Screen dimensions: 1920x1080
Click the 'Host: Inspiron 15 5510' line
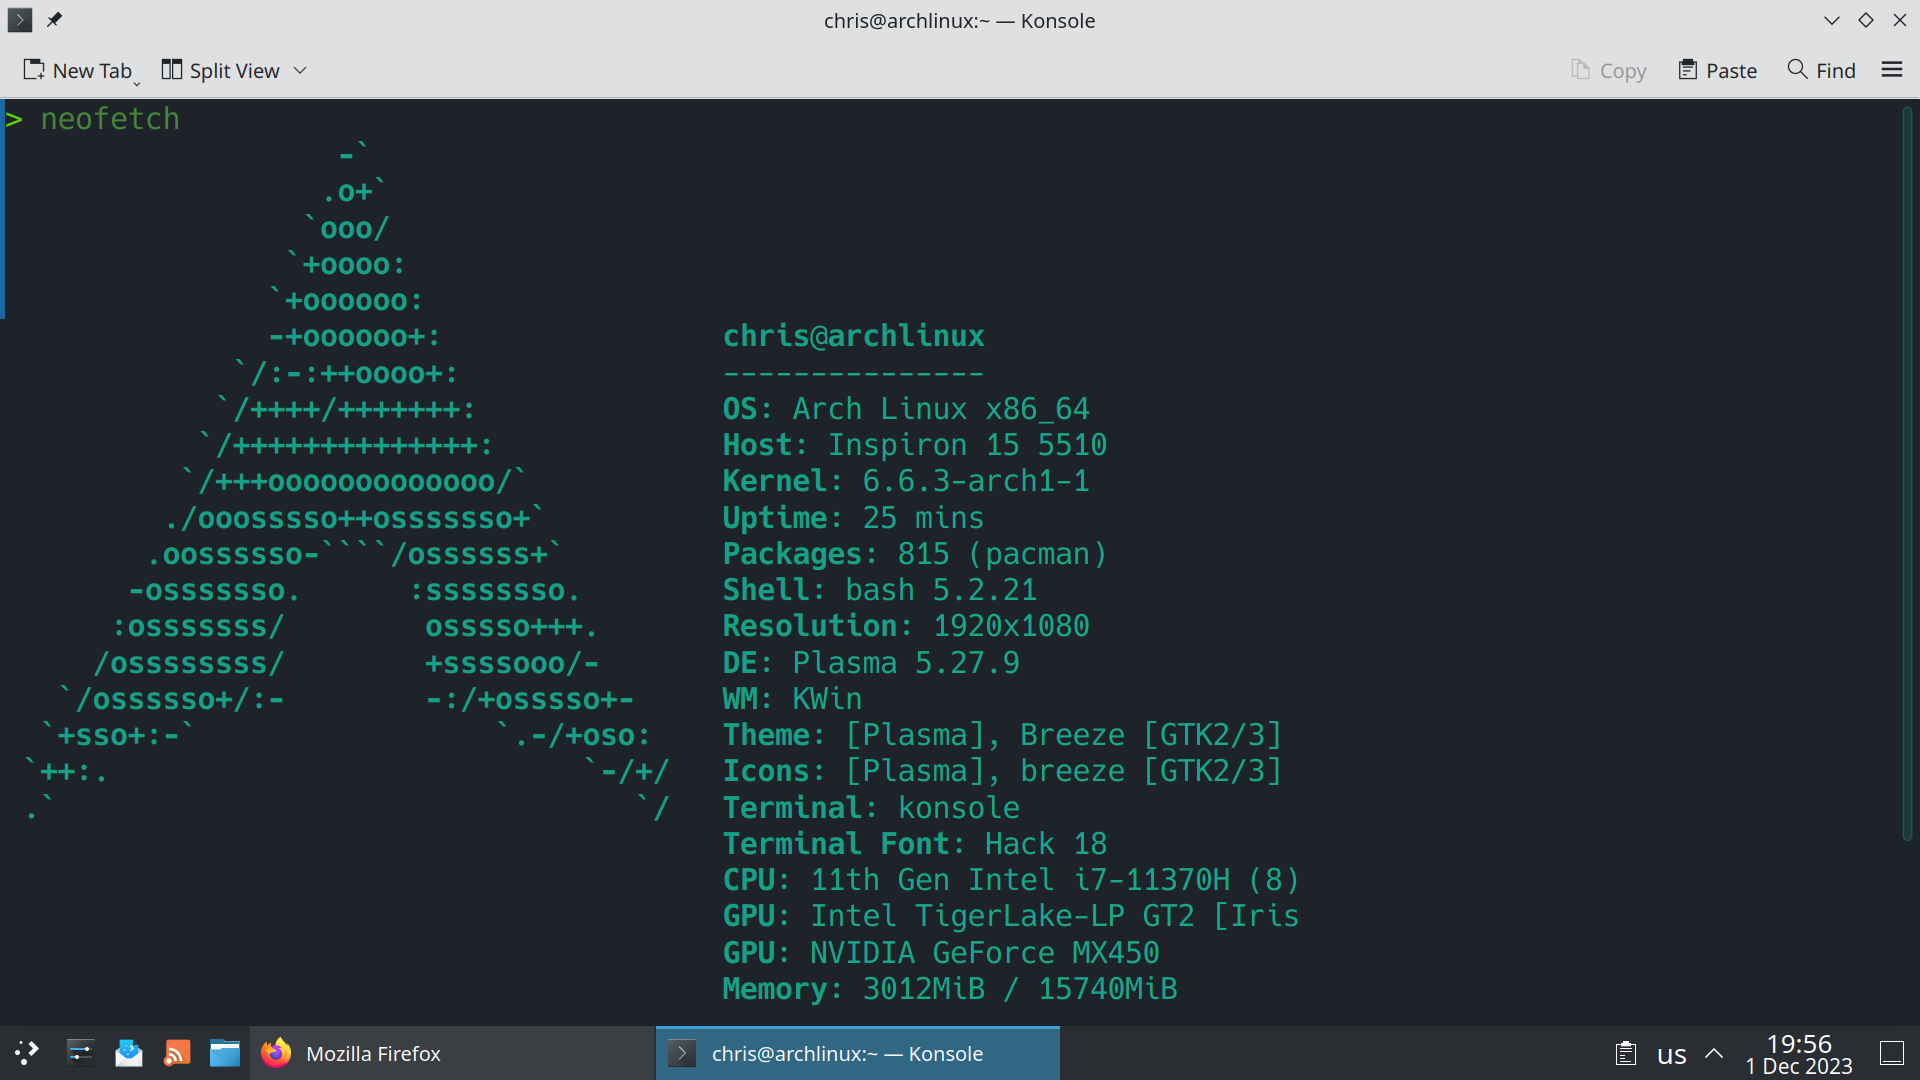pyautogui.click(x=915, y=445)
